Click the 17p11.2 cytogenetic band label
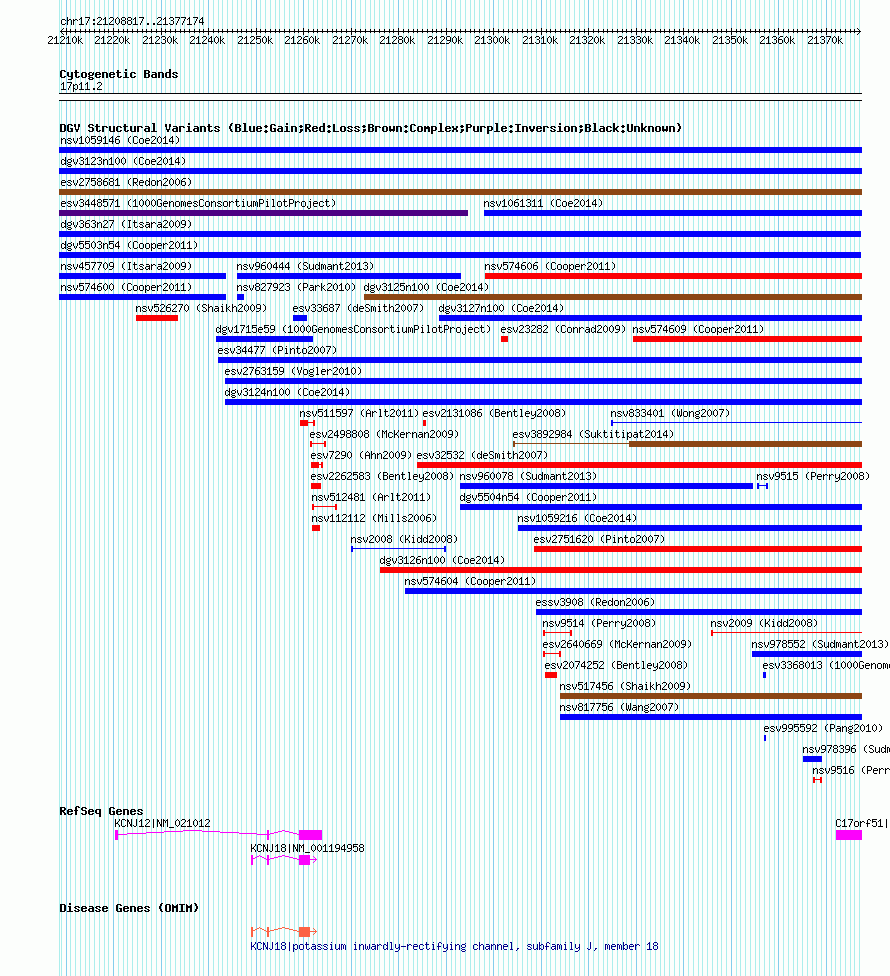The height and width of the screenshot is (976, 890). (81, 86)
